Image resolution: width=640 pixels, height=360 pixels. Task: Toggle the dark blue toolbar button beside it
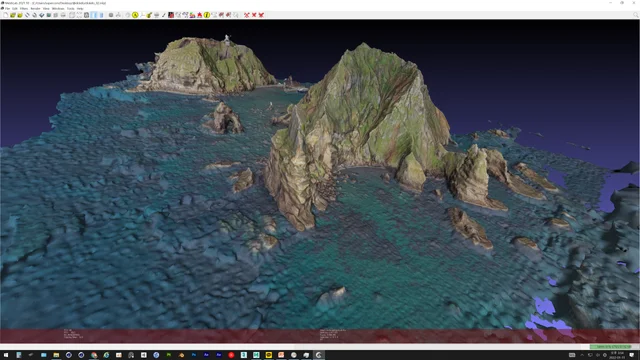pyautogui.click(x=101, y=15)
